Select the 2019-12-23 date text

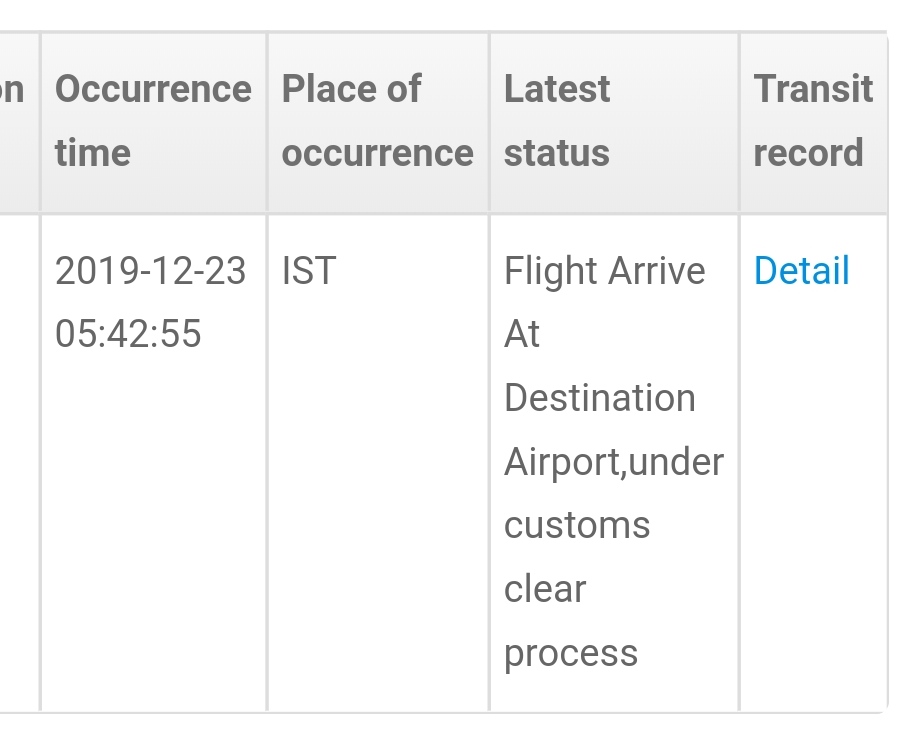pyautogui.click(x=151, y=271)
